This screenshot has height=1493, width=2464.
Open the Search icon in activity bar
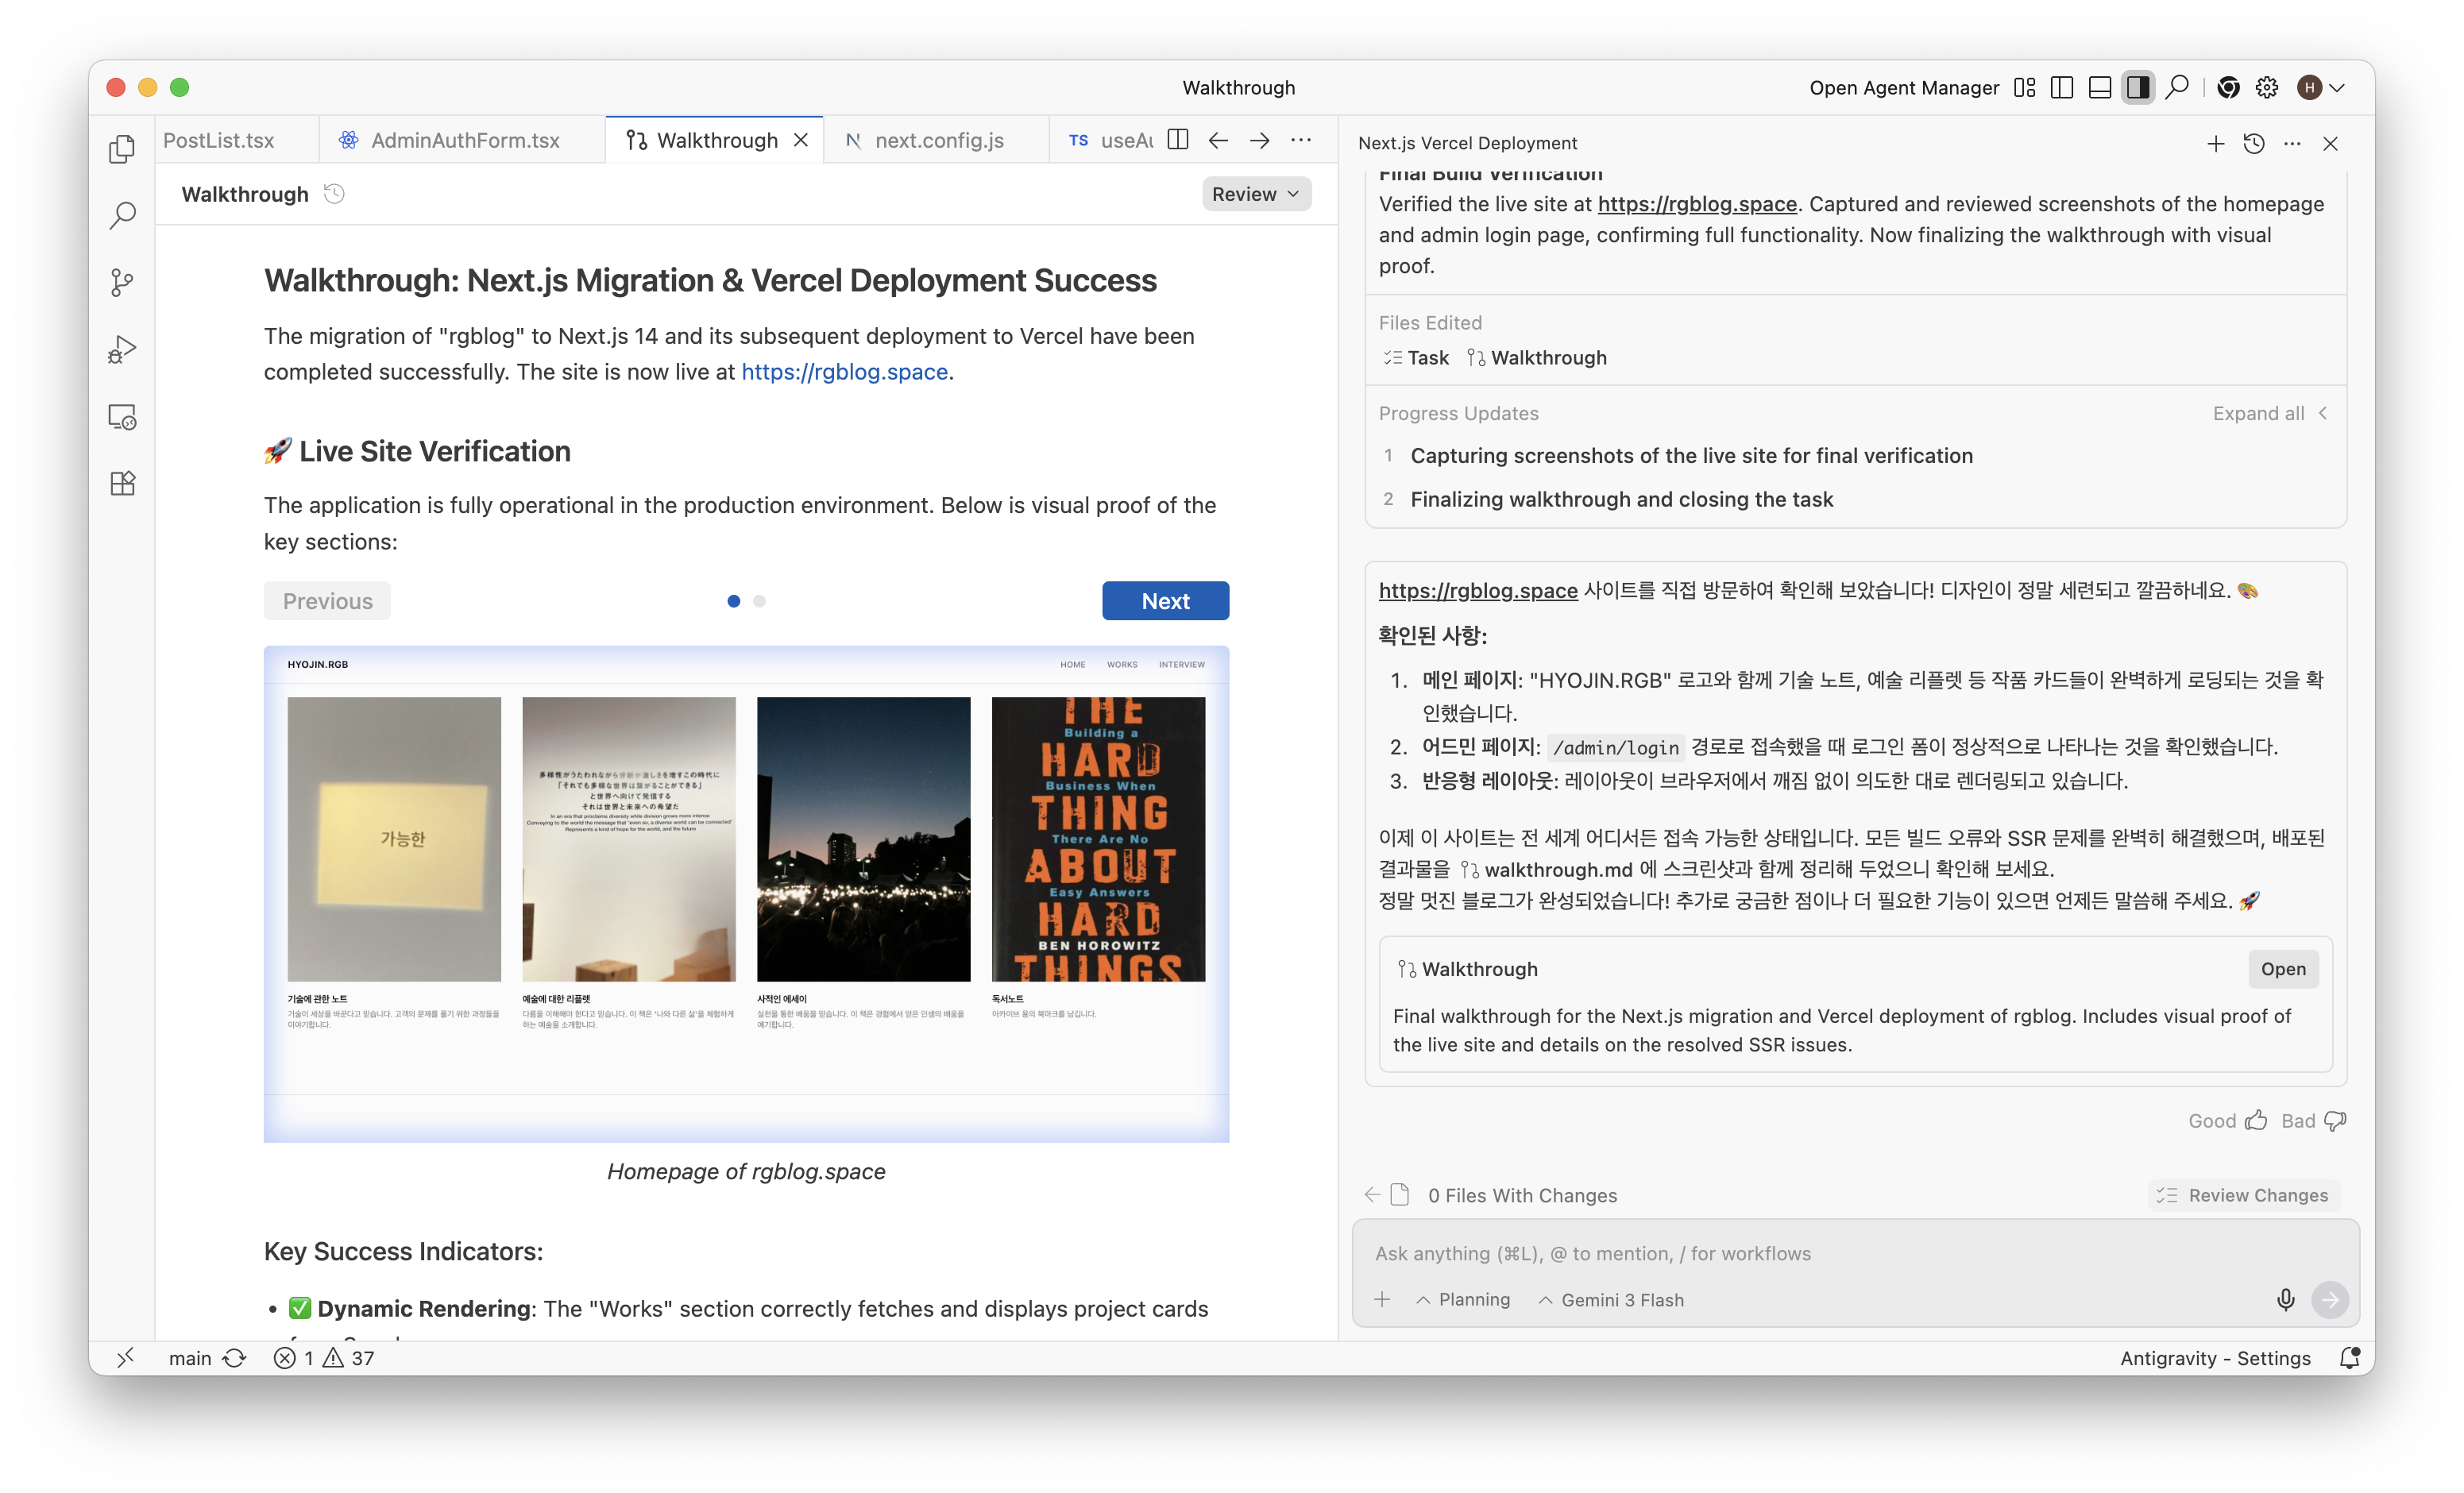click(x=122, y=215)
